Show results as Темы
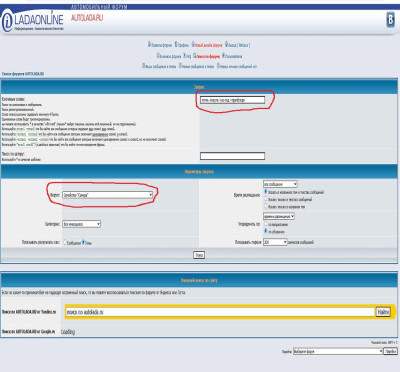Screen dimensions: 400x372 (x=83, y=242)
